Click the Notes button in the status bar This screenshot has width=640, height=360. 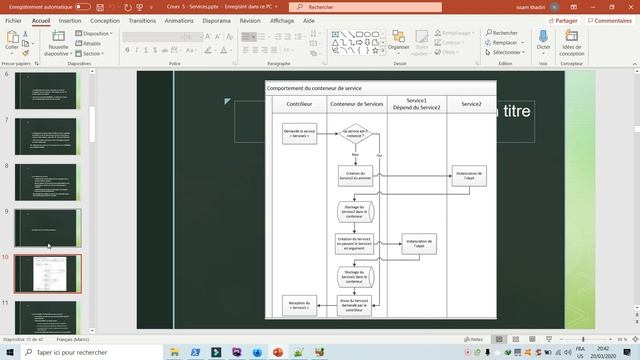pos(473,339)
